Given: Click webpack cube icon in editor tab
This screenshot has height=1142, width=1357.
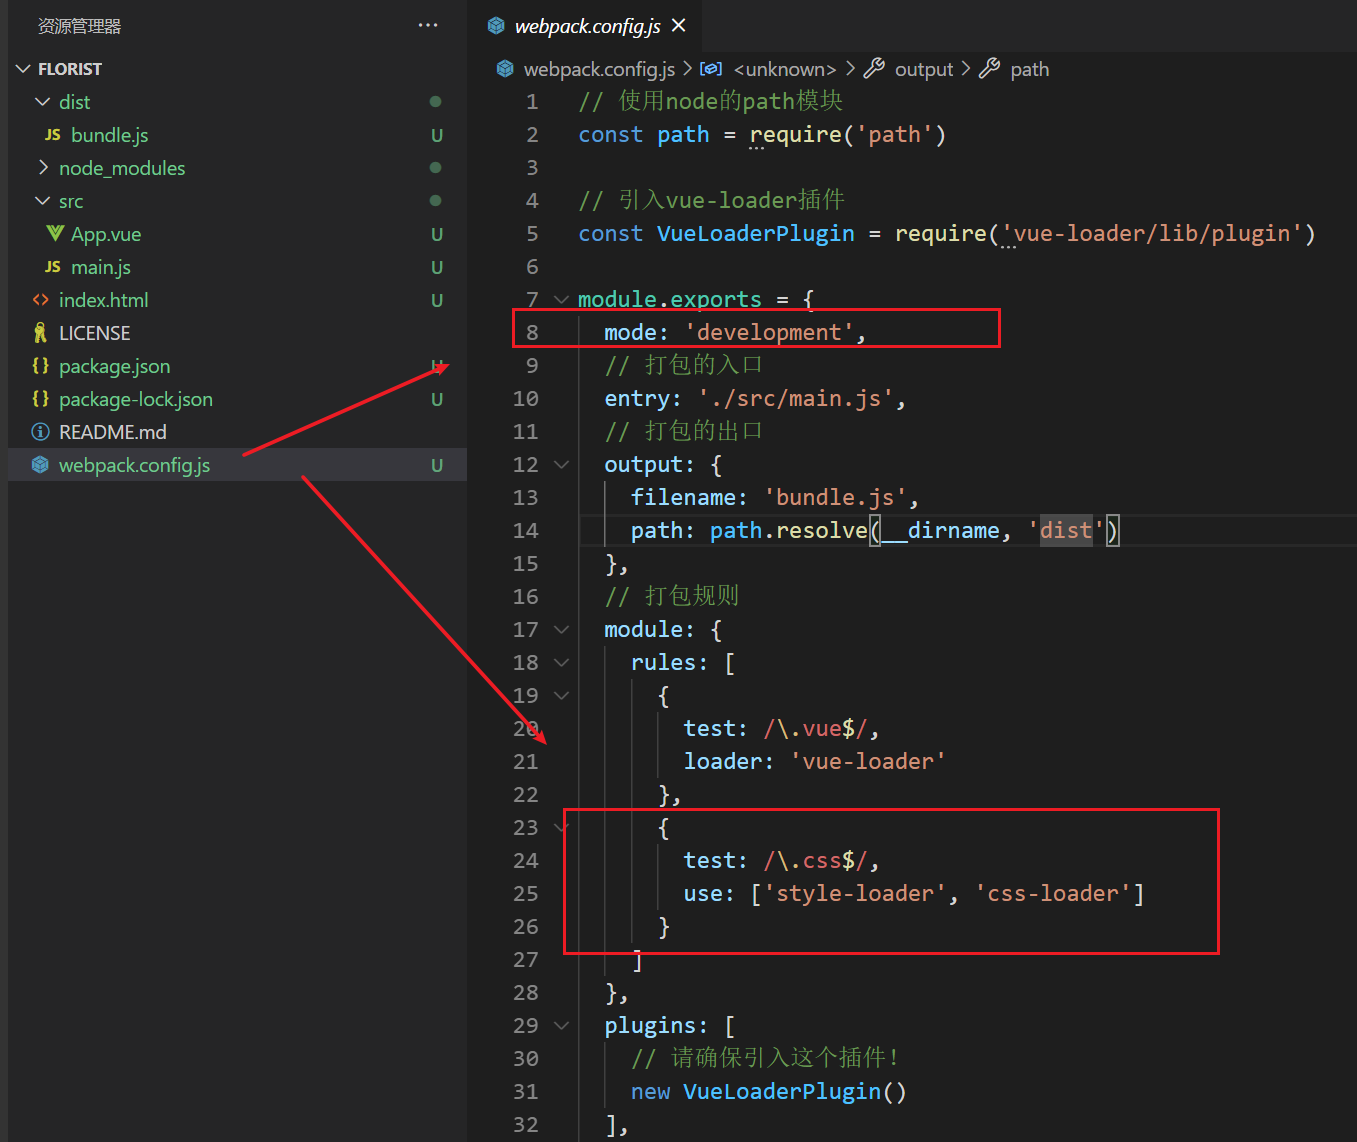Looking at the screenshot, I should pos(496,25).
